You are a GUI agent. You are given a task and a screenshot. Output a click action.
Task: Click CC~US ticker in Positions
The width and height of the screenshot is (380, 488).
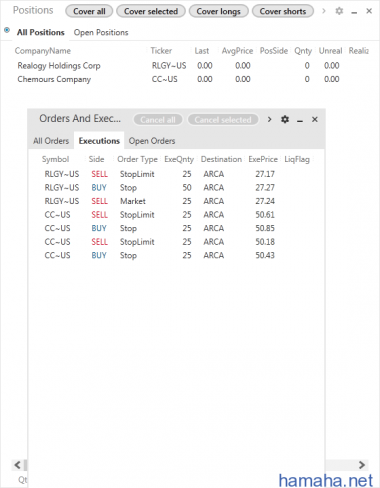pyautogui.click(x=165, y=79)
